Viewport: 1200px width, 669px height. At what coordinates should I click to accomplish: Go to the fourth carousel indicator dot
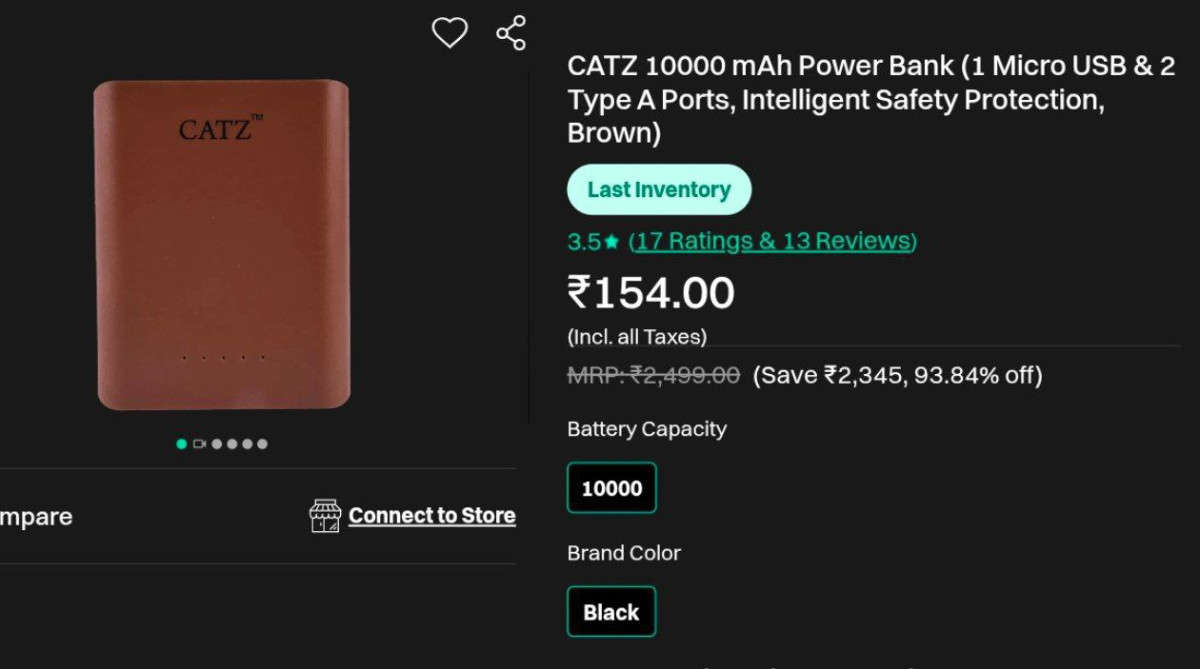(x=232, y=444)
